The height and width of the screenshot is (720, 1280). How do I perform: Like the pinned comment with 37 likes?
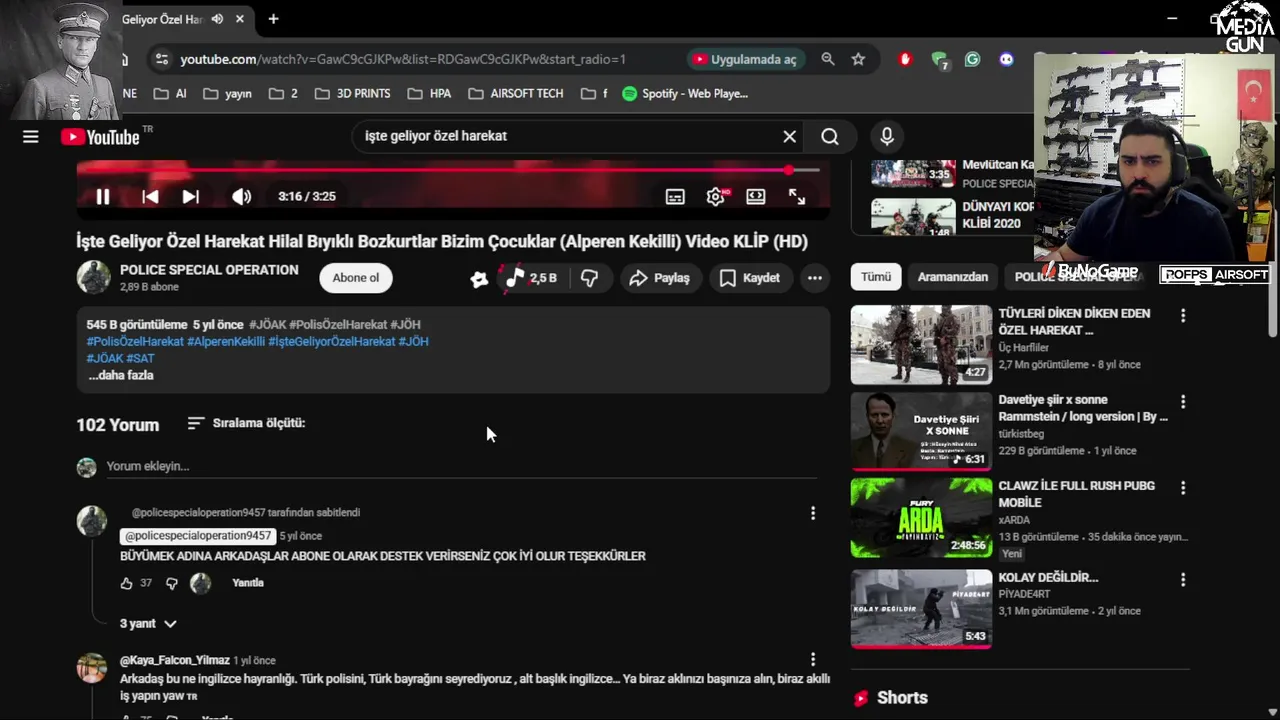pos(127,583)
